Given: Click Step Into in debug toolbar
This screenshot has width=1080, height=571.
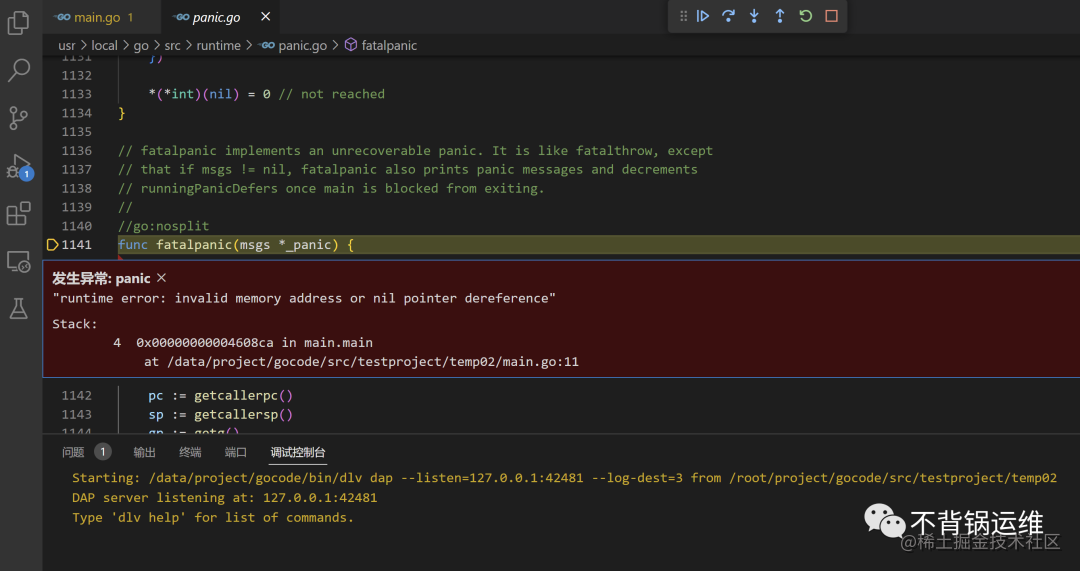Looking at the screenshot, I should click(x=754, y=16).
